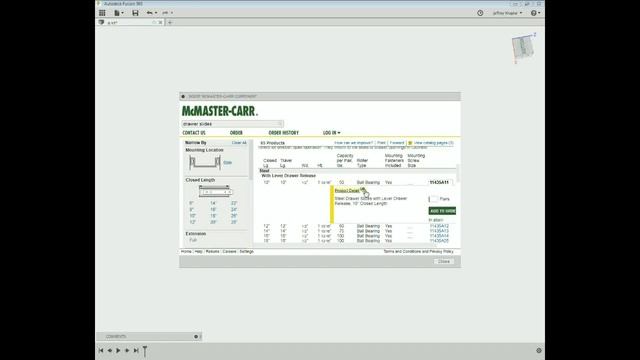Click View catalog pages link
The height and width of the screenshot is (360, 640).
[433, 143]
